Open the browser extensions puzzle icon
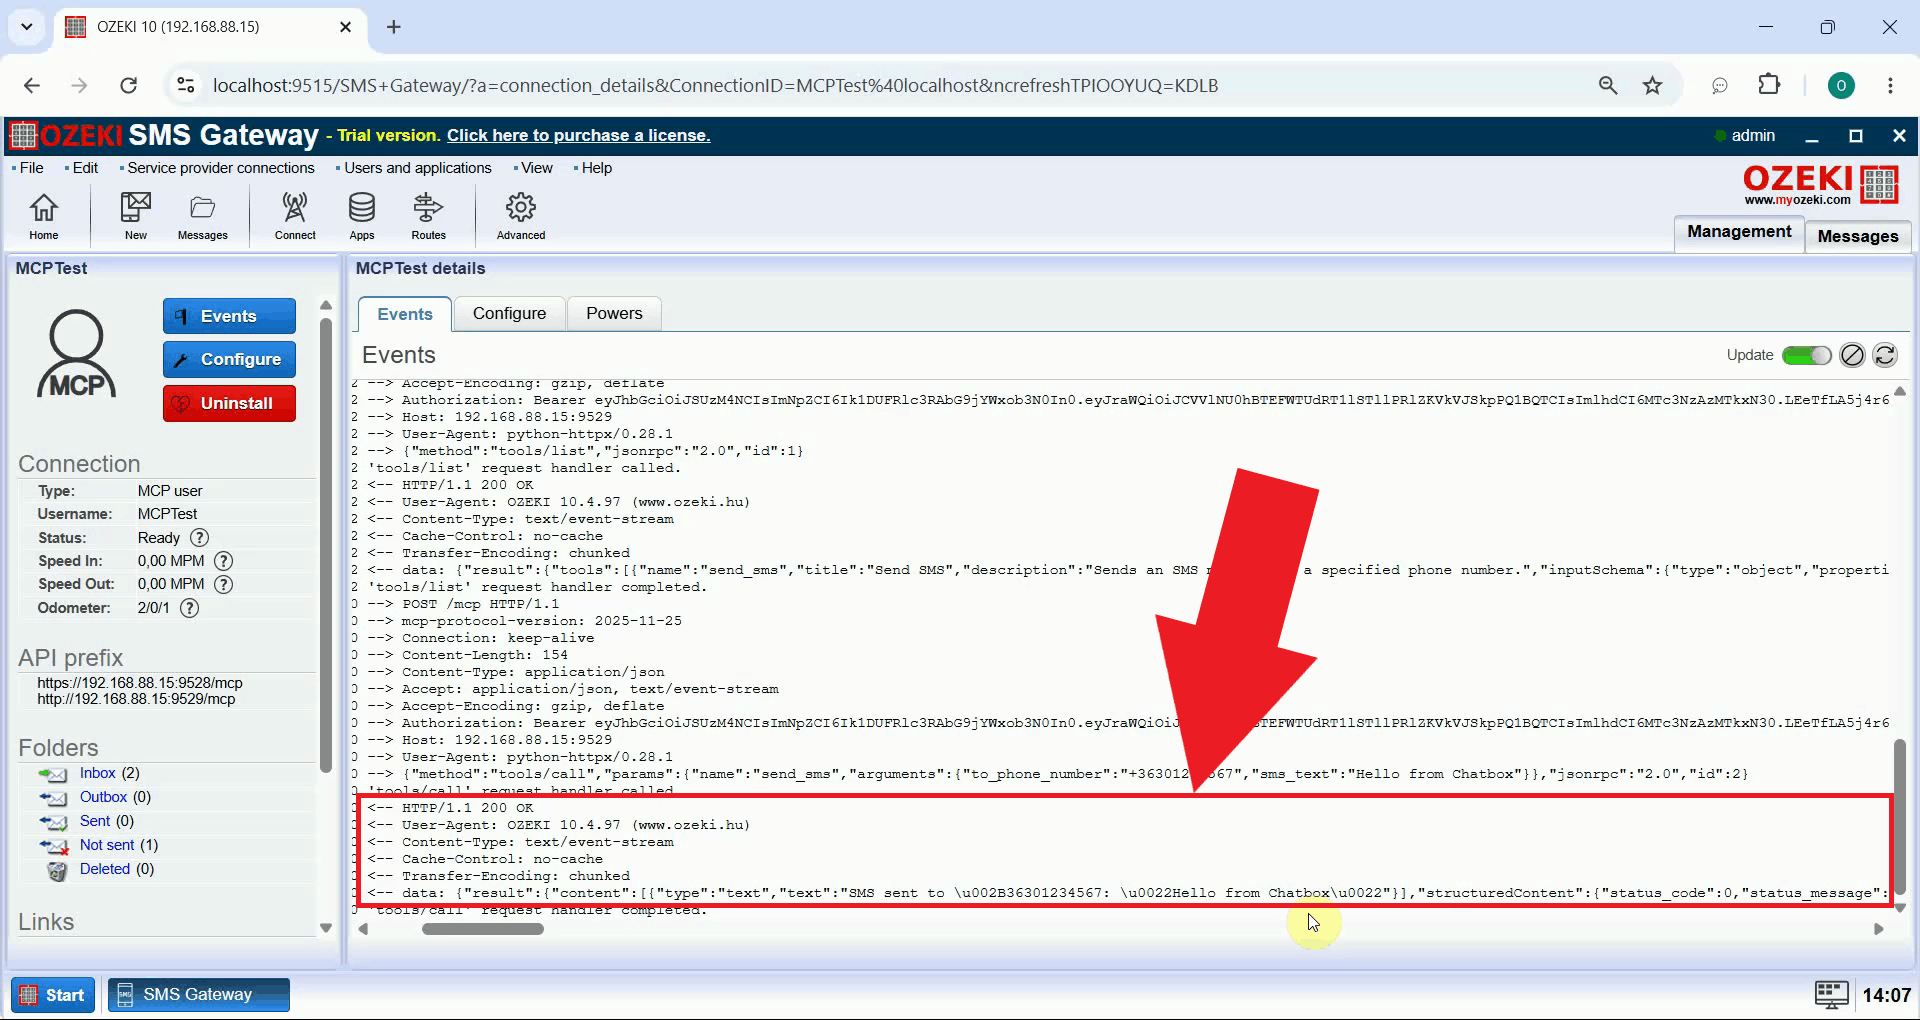The height and width of the screenshot is (1020, 1920). [x=1769, y=85]
